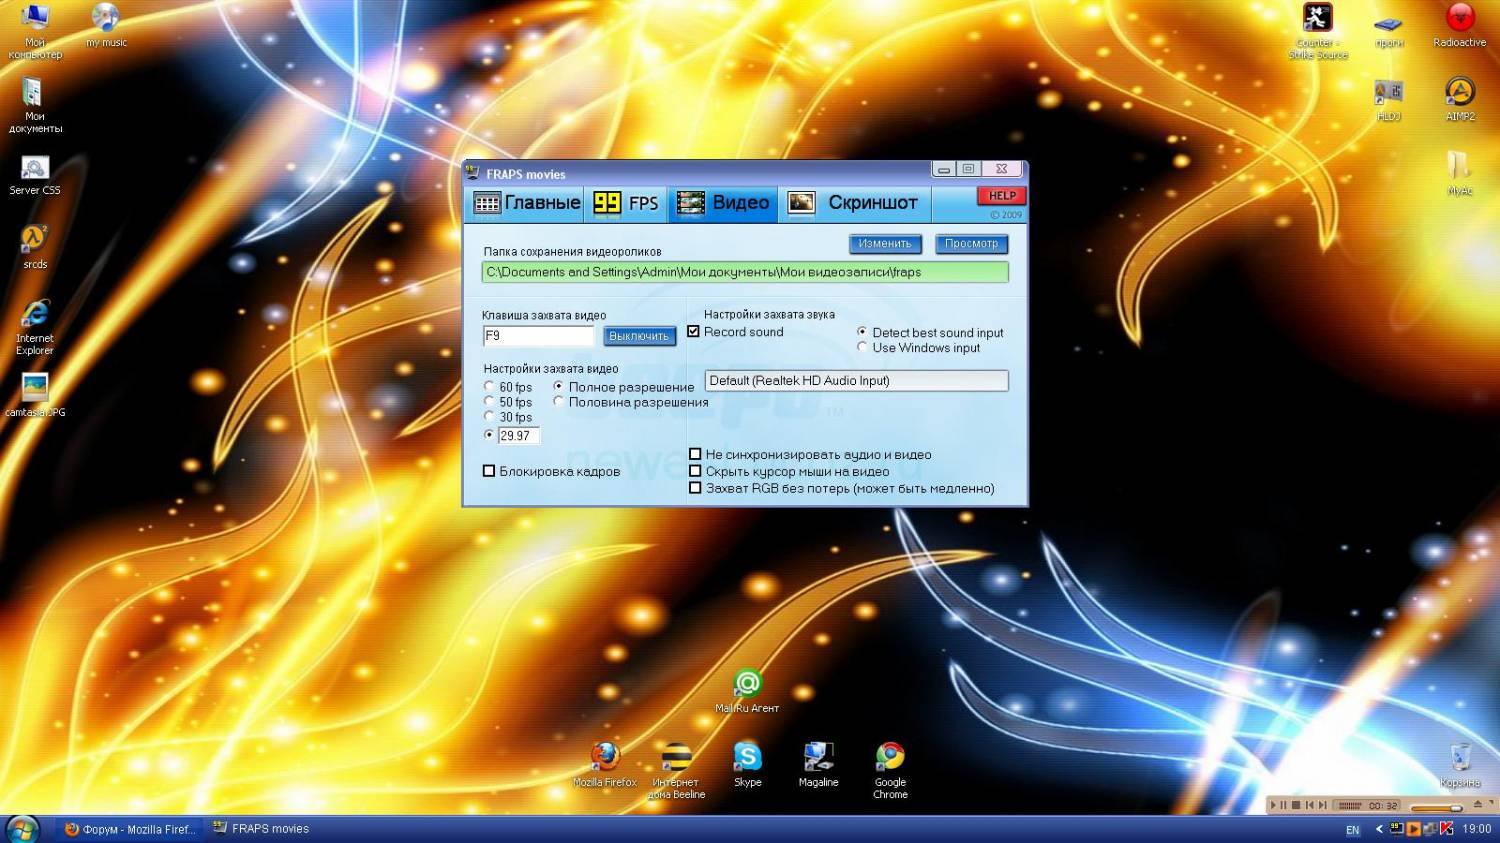Click the Просмотр button

coord(971,244)
